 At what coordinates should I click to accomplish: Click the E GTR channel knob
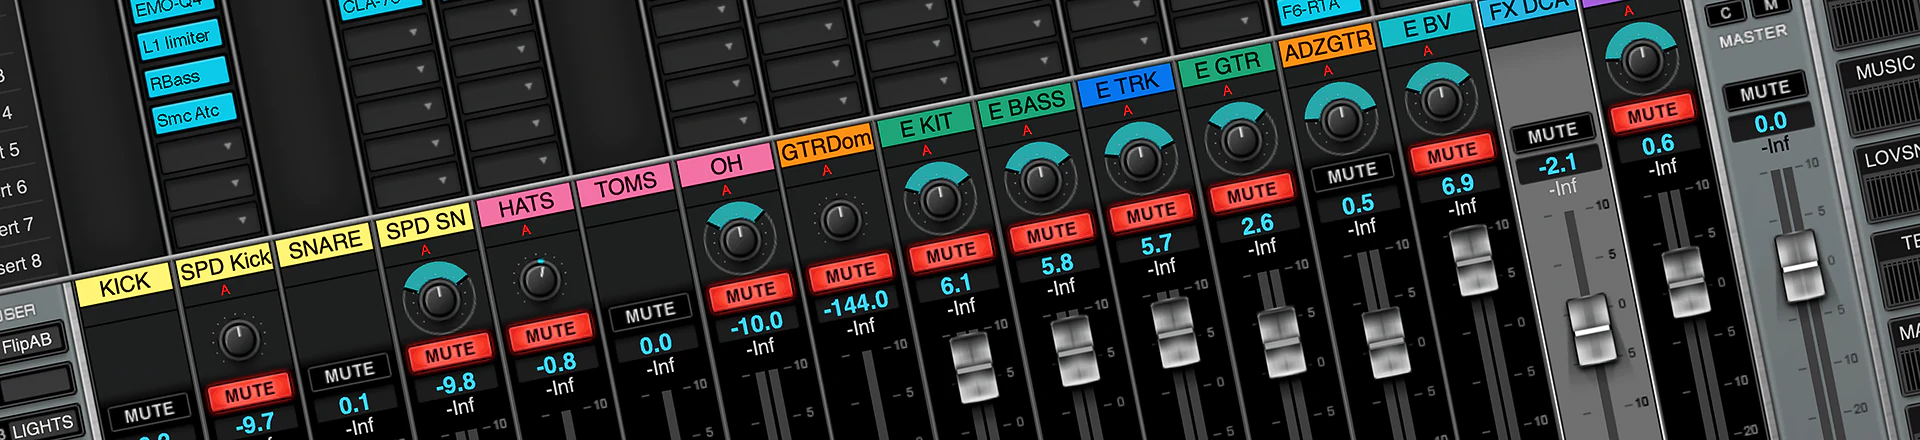point(1241,139)
